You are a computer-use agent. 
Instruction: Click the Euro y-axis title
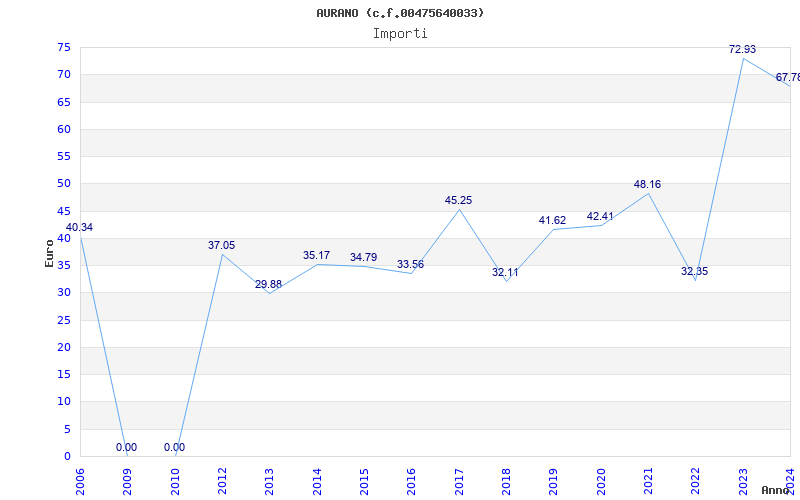click(49, 254)
